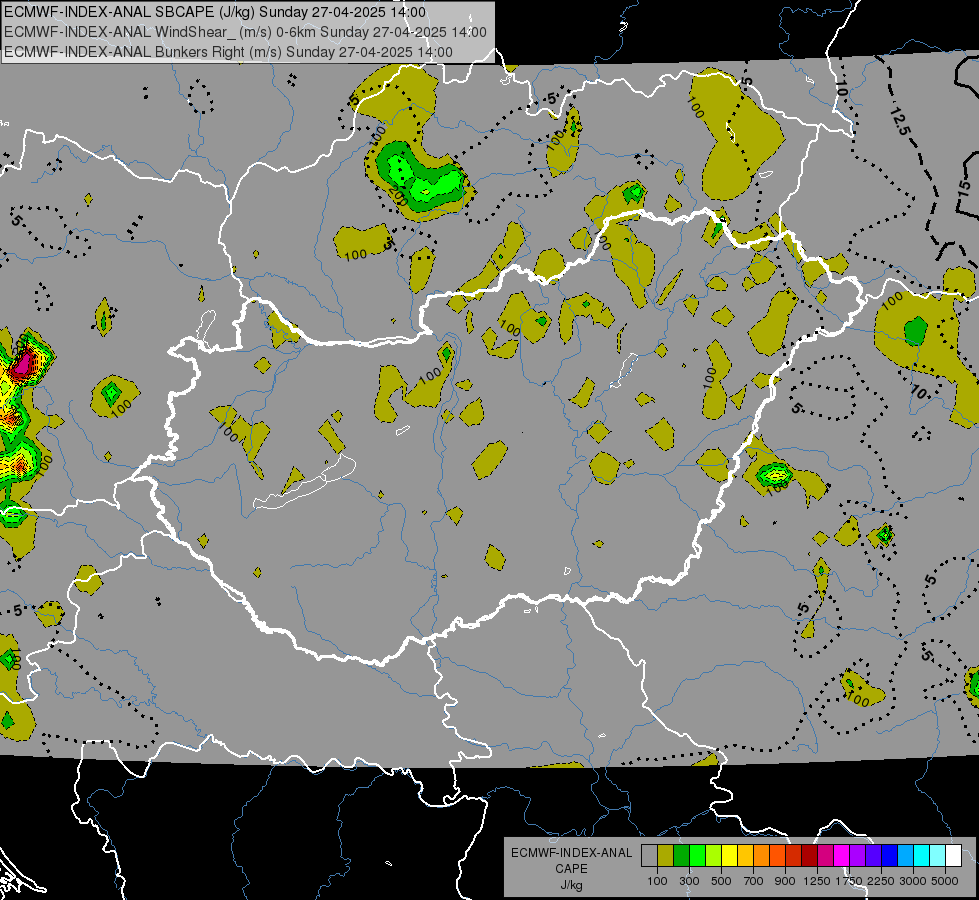Image resolution: width=979 pixels, height=900 pixels.
Task: Pick the gray swatch in CAPE legend
Action: pyautogui.click(x=649, y=856)
